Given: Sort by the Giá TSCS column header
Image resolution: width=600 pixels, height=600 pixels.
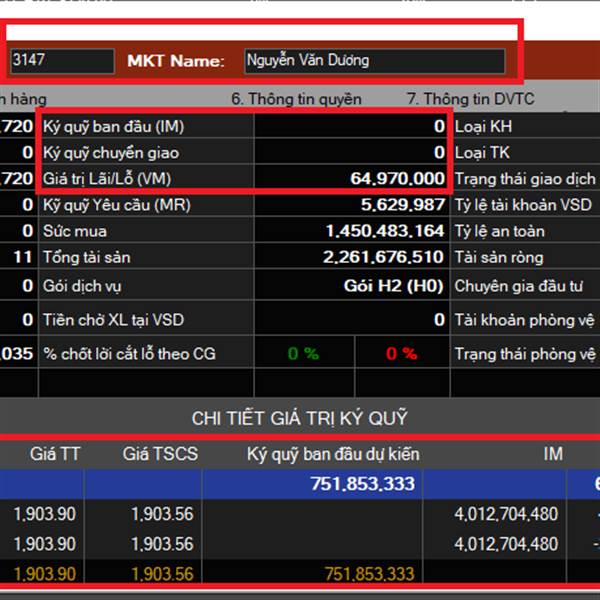Looking at the screenshot, I should coord(160,454).
